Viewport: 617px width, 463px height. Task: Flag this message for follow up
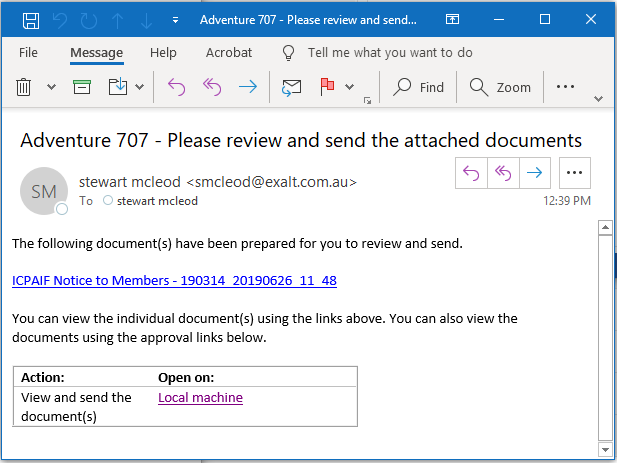(x=326, y=87)
